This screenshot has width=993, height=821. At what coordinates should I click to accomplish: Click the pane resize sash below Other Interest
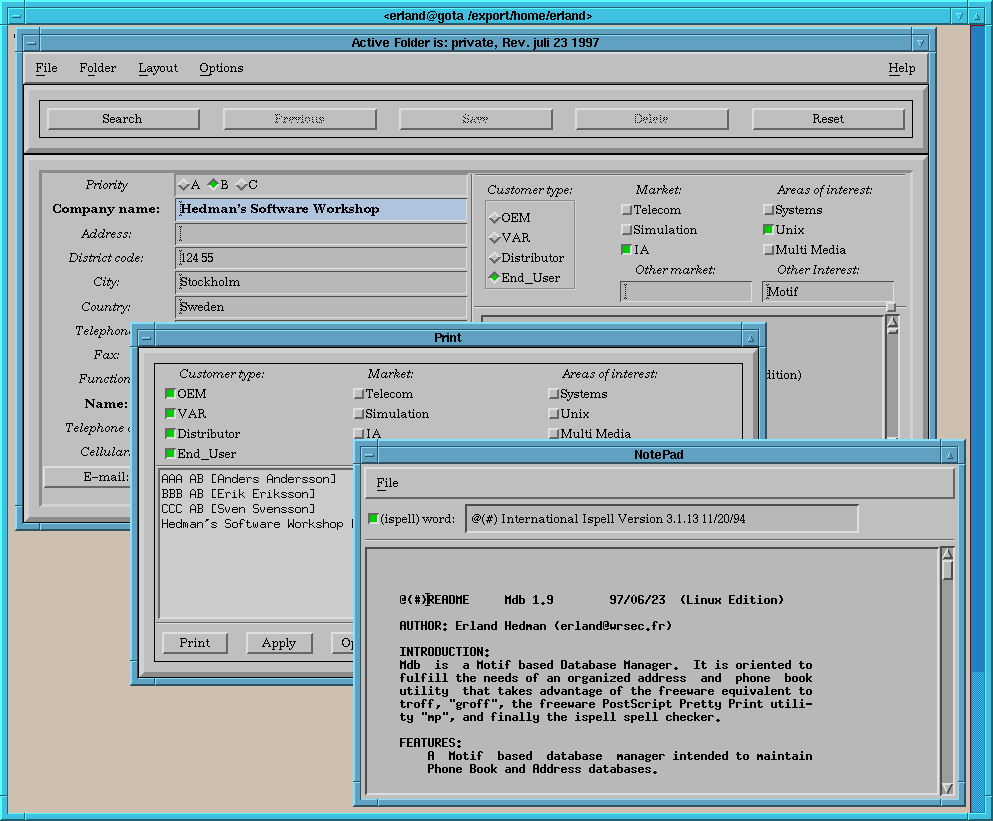[x=890, y=307]
